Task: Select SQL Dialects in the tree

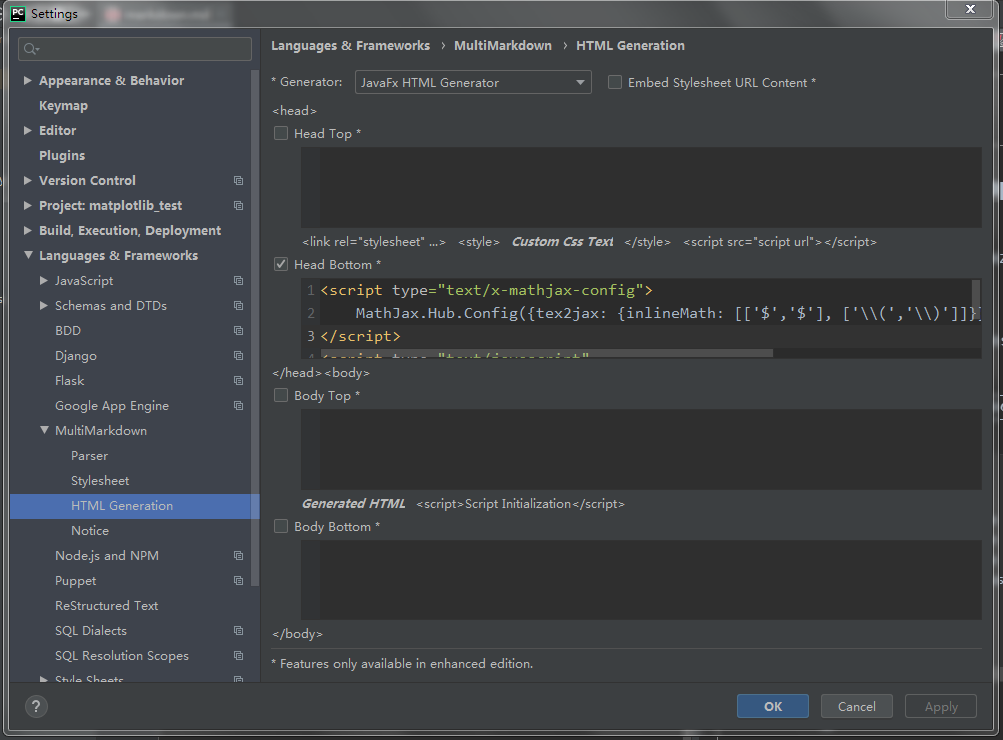Action: [x=91, y=630]
